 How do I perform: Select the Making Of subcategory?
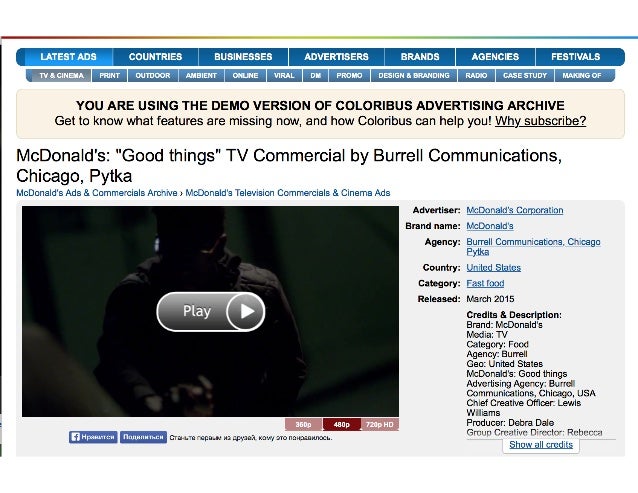[x=582, y=76]
